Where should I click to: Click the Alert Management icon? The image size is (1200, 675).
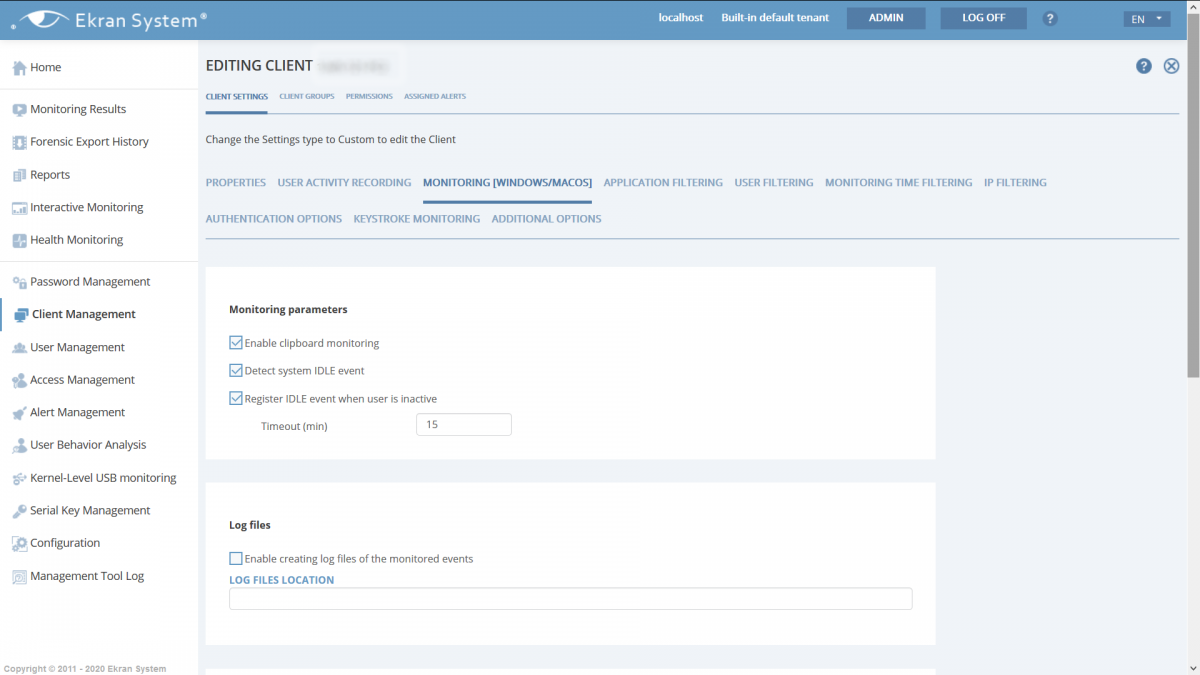coord(19,413)
